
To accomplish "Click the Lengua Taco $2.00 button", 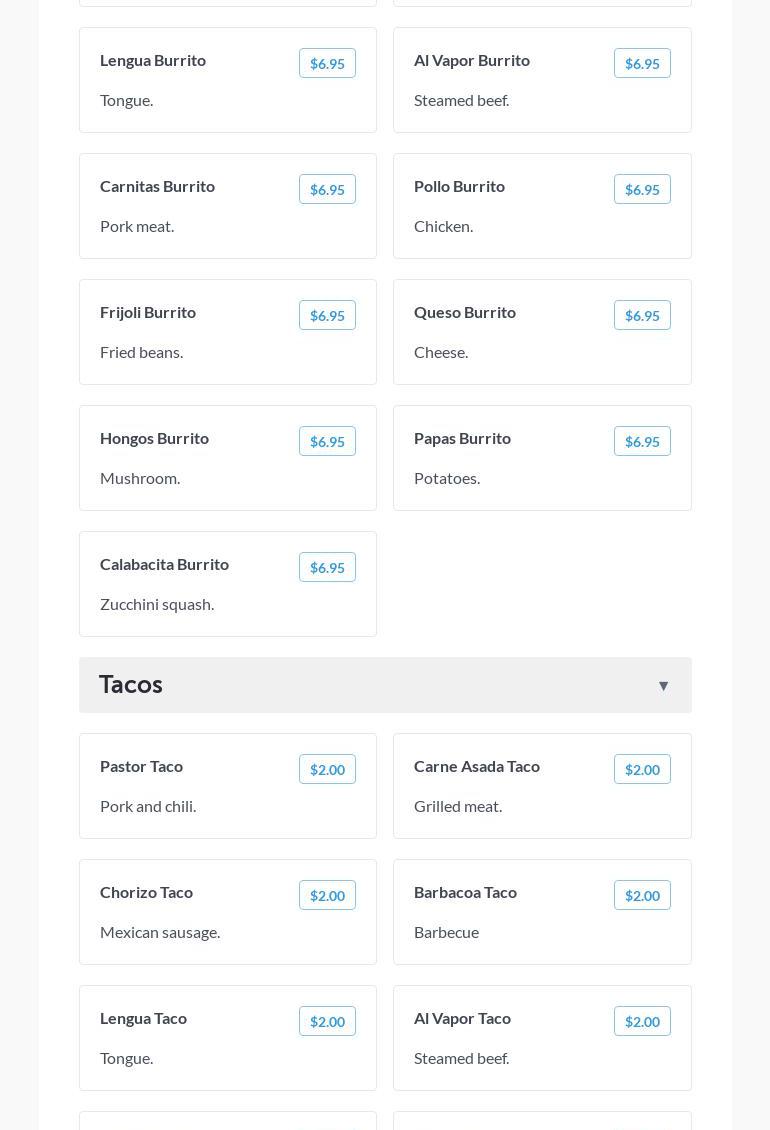I will click(x=327, y=1021).
